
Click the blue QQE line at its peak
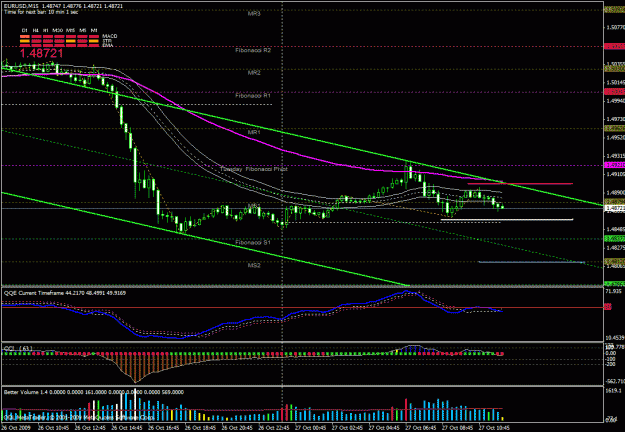point(407,292)
